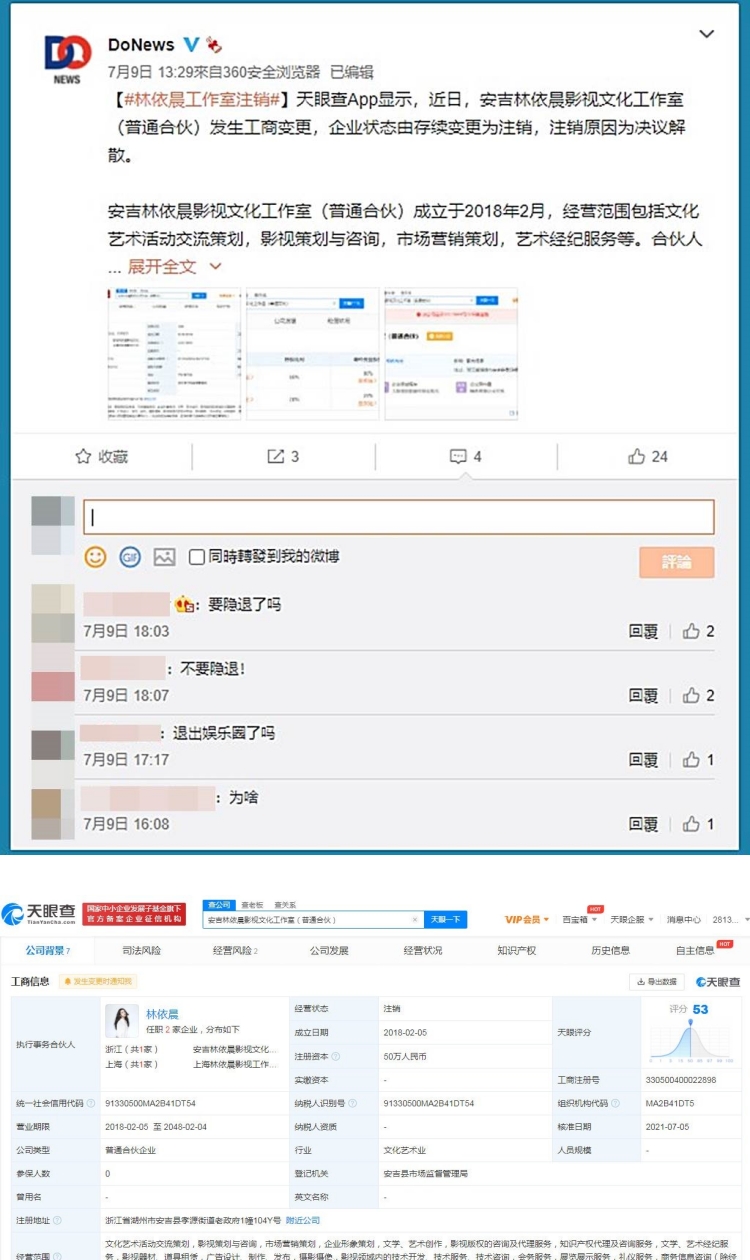Open second thumbnail image in post
Image resolution: width=750 pixels, height=1260 pixels.
312,352
